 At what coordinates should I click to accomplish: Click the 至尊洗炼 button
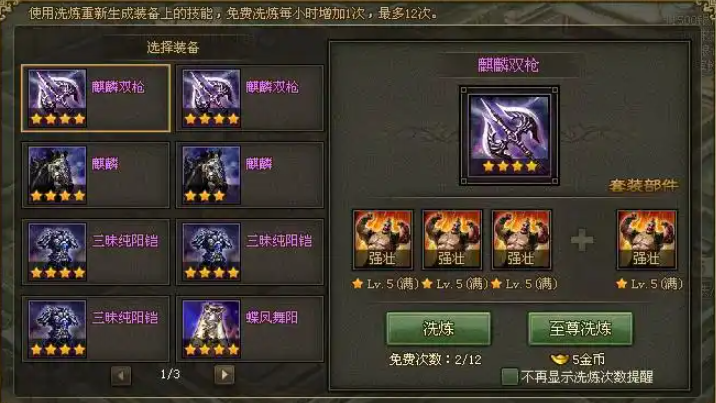[x=580, y=329]
